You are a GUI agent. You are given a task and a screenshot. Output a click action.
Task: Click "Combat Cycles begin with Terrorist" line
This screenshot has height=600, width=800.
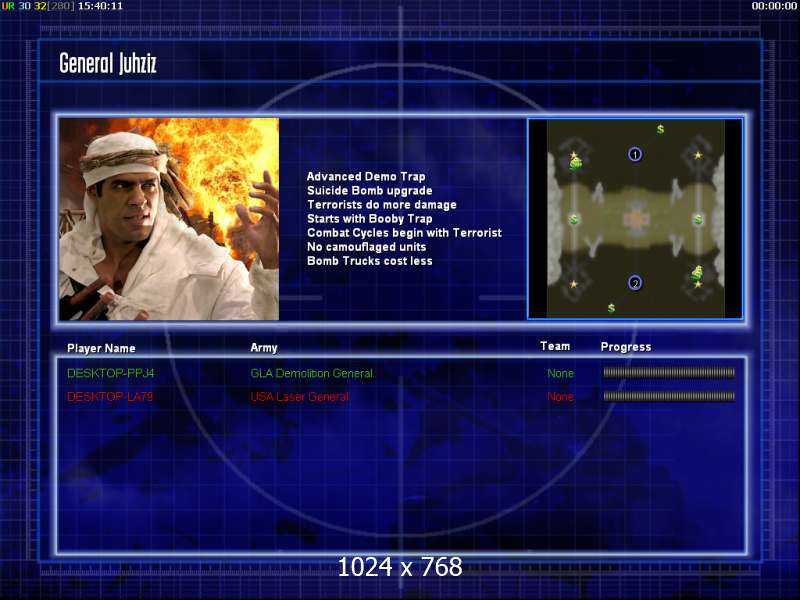(404, 233)
